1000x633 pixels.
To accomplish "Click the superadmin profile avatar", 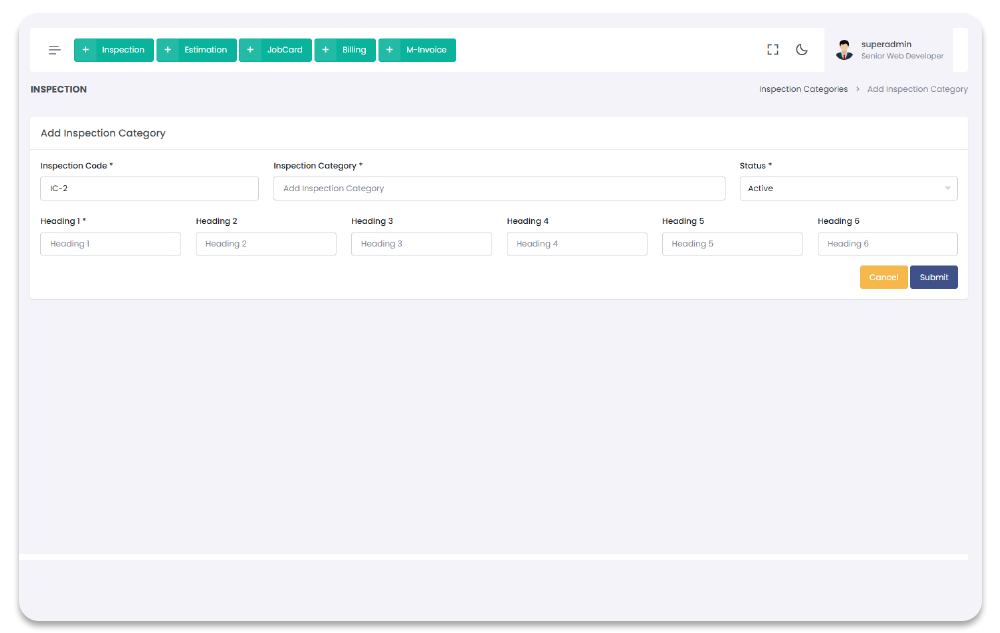I will [845, 50].
